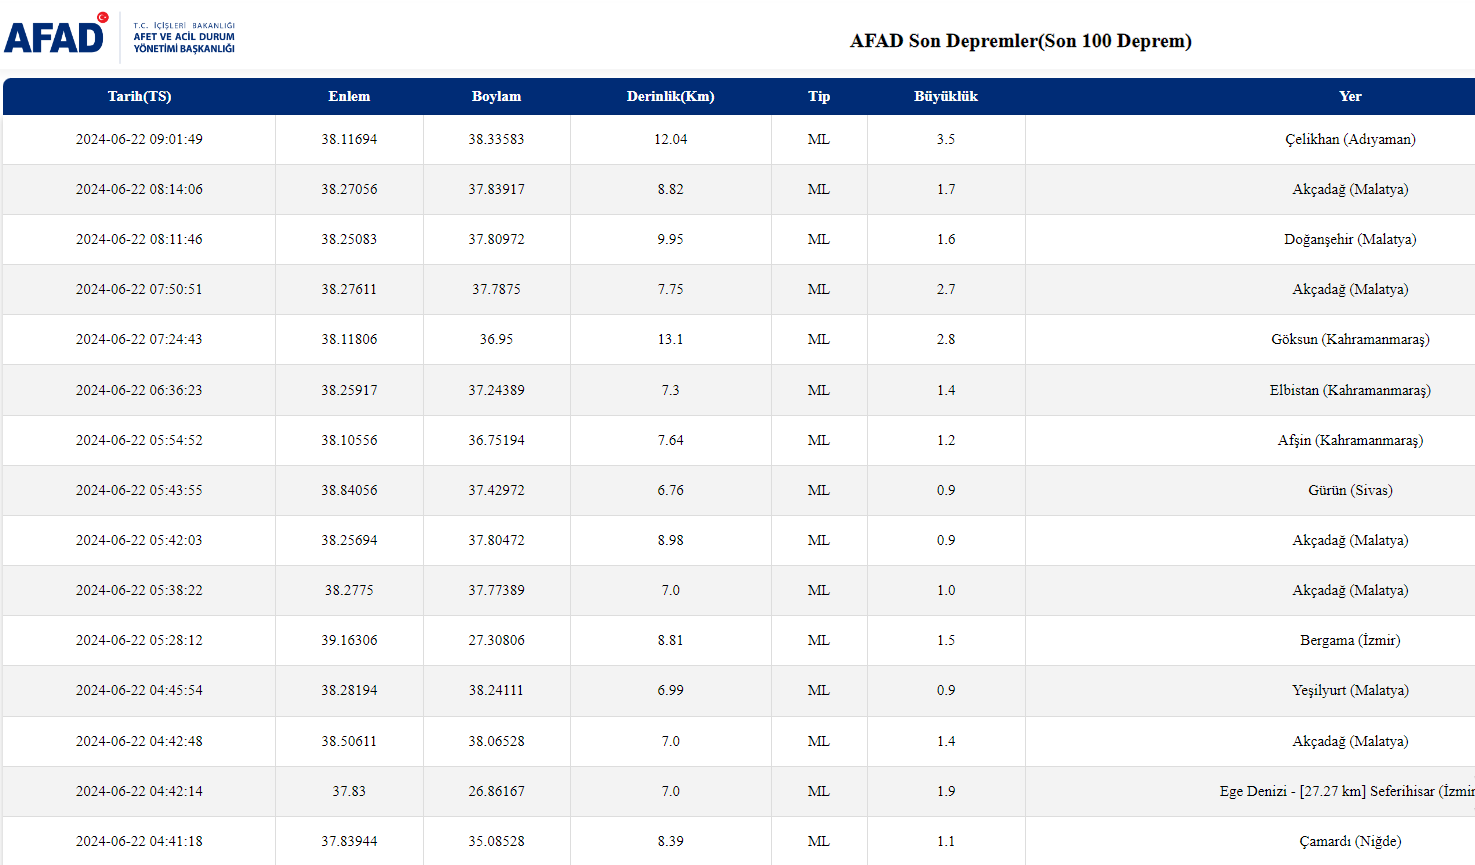Image resolution: width=1475 pixels, height=865 pixels.
Task: Select the Ege Denizi Seferihisar location
Action: tap(1347, 791)
